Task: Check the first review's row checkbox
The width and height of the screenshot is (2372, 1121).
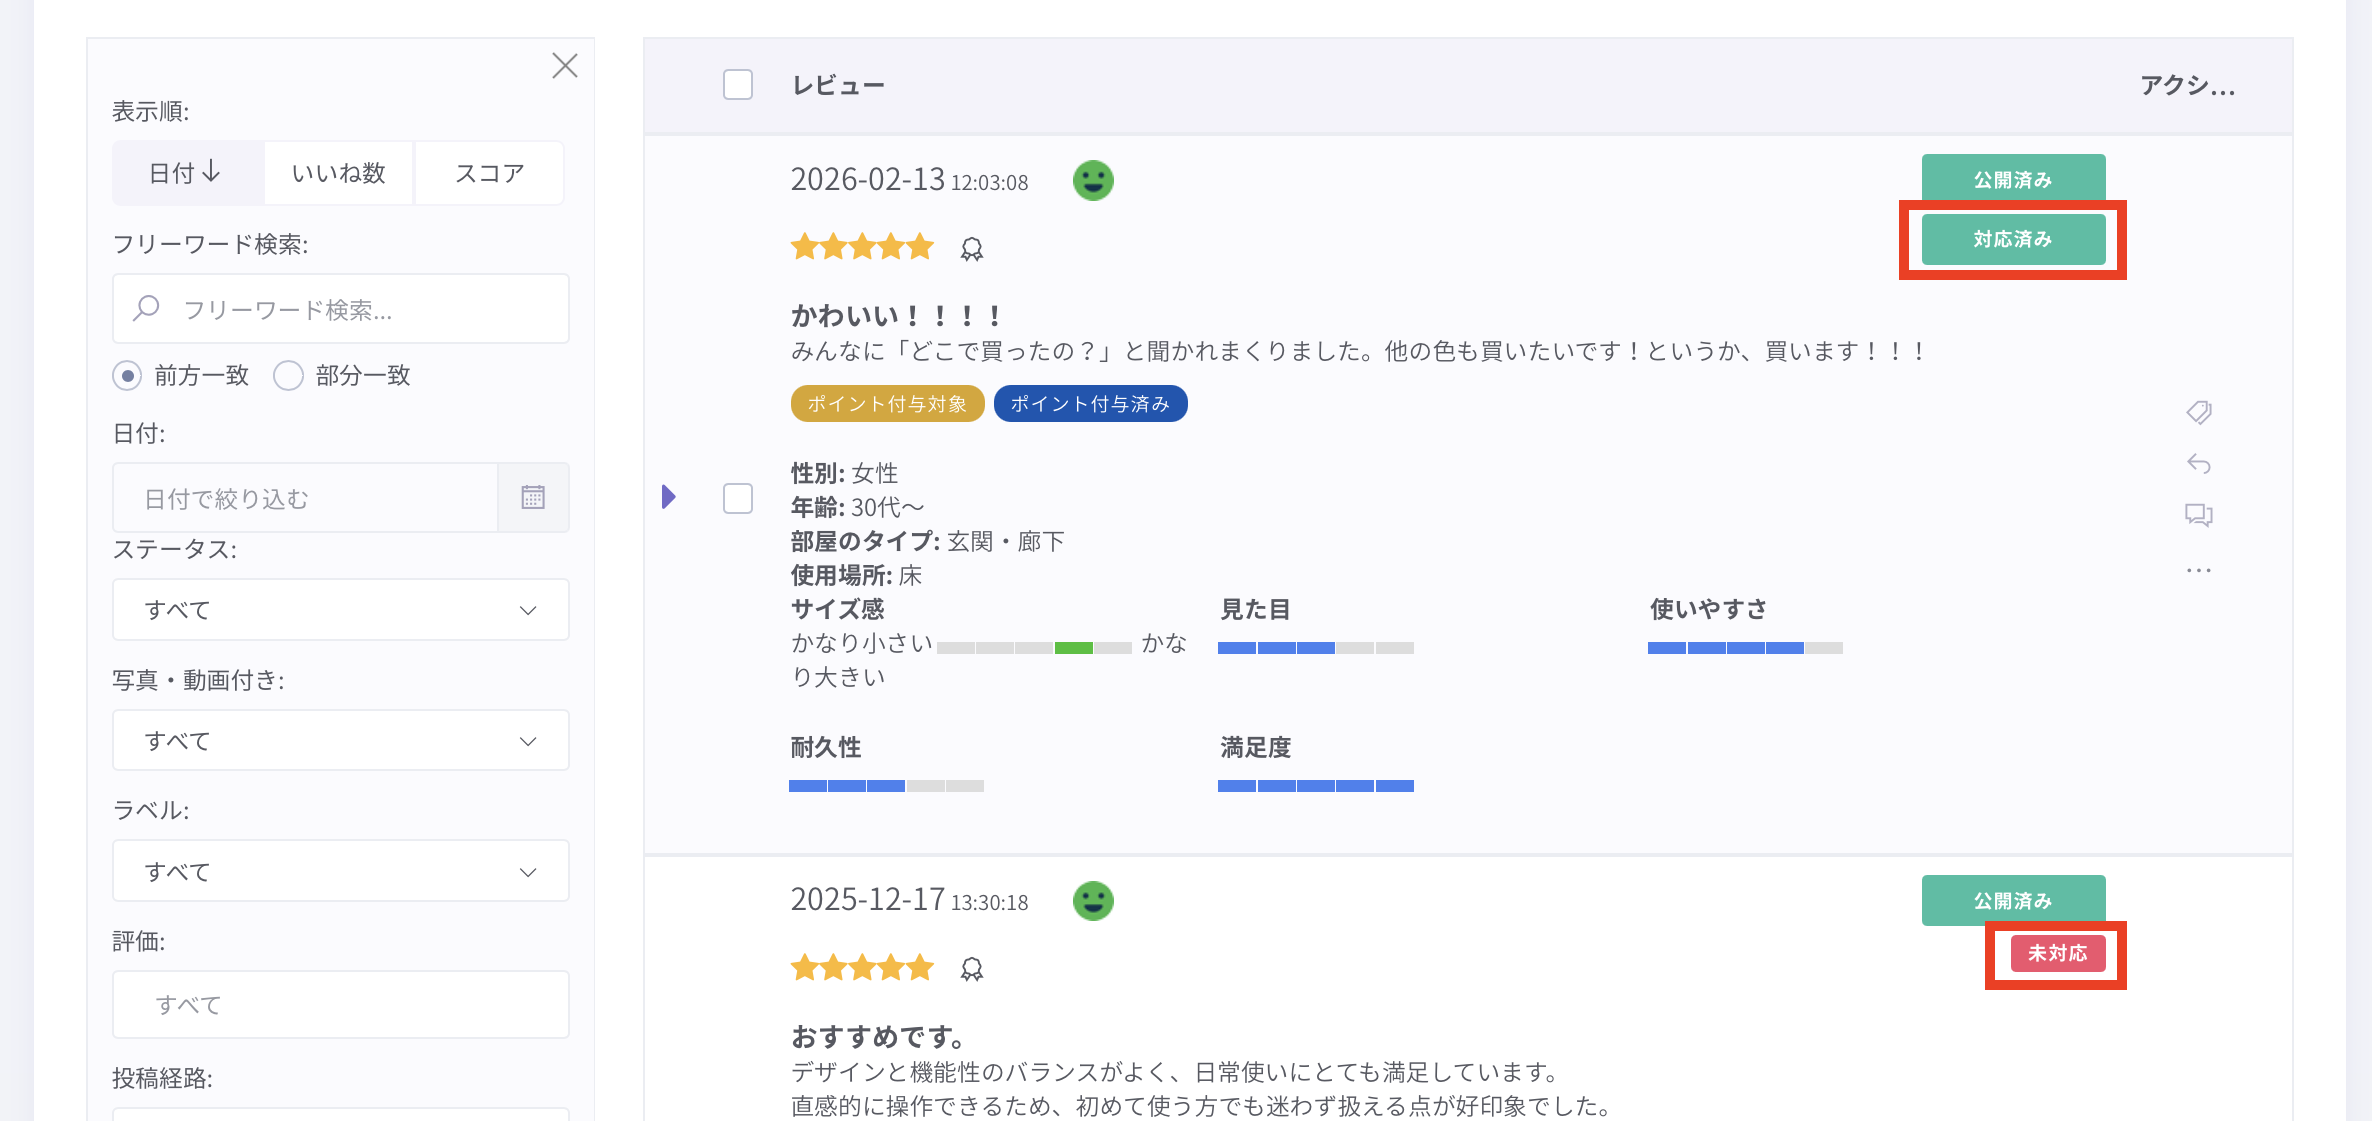Action: [738, 498]
